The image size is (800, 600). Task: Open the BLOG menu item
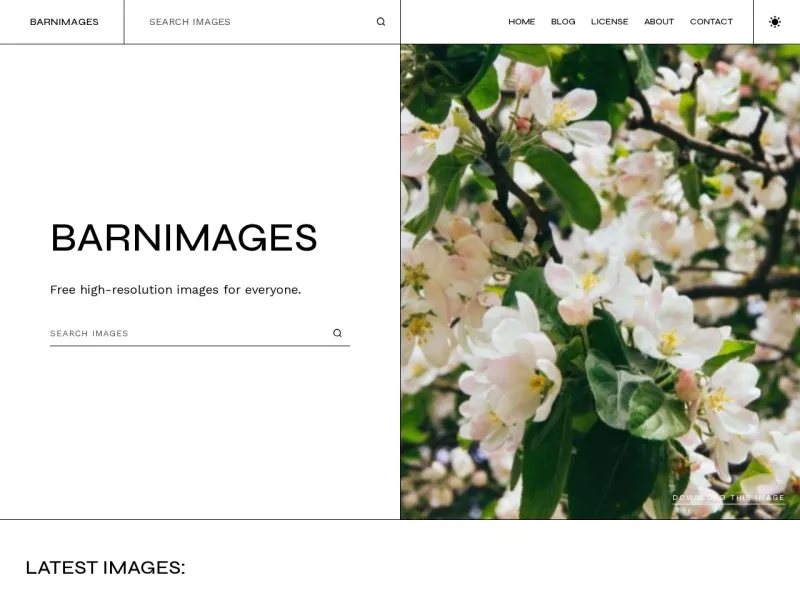563,21
